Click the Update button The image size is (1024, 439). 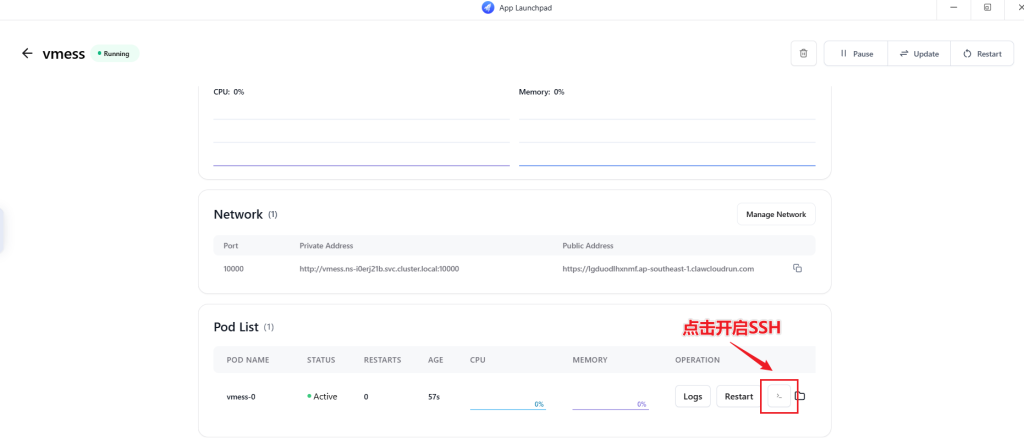tap(919, 54)
